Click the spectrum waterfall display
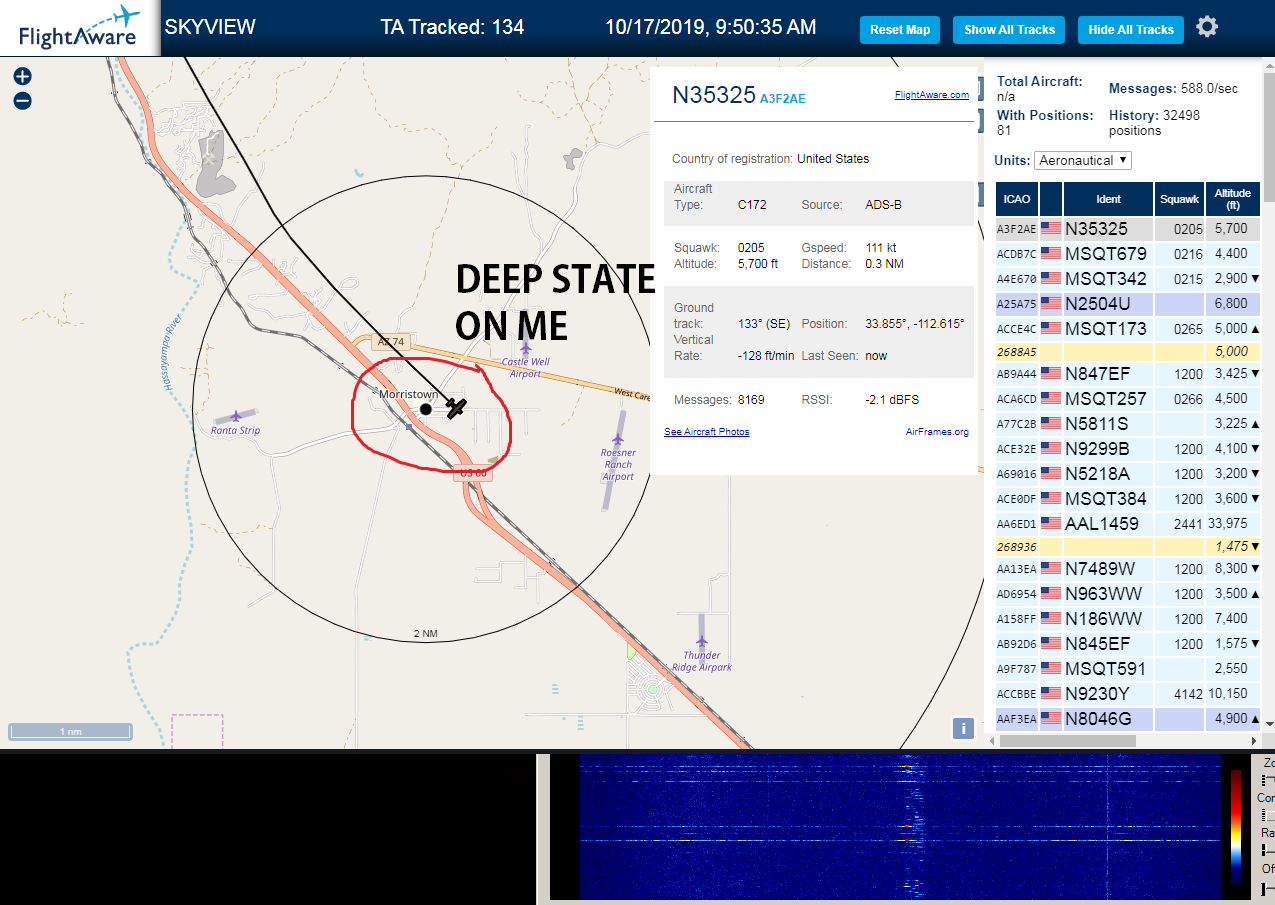The image size is (1275, 905). pyautogui.click(x=900, y=826)
